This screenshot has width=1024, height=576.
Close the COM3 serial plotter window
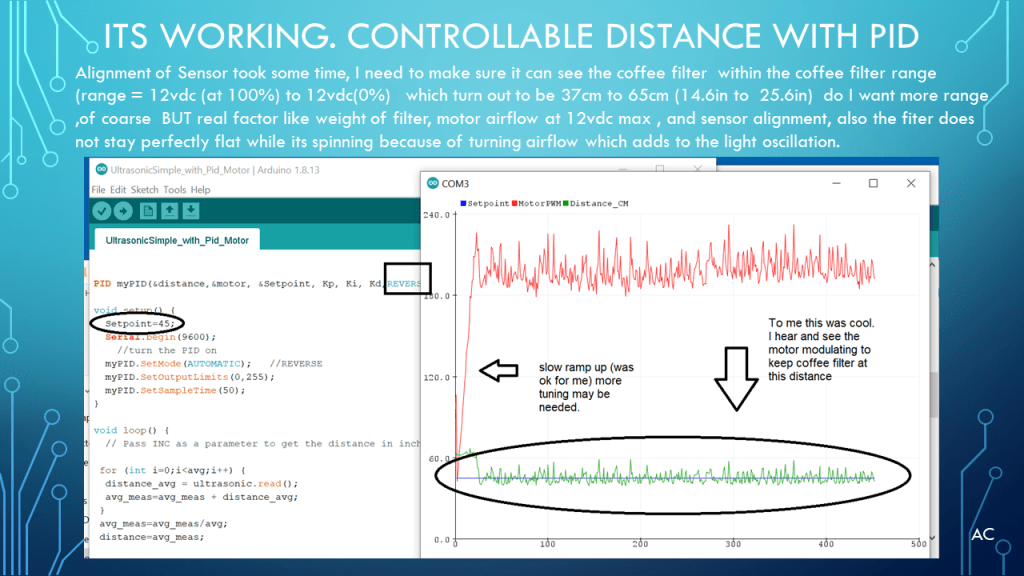click(910, 184)
